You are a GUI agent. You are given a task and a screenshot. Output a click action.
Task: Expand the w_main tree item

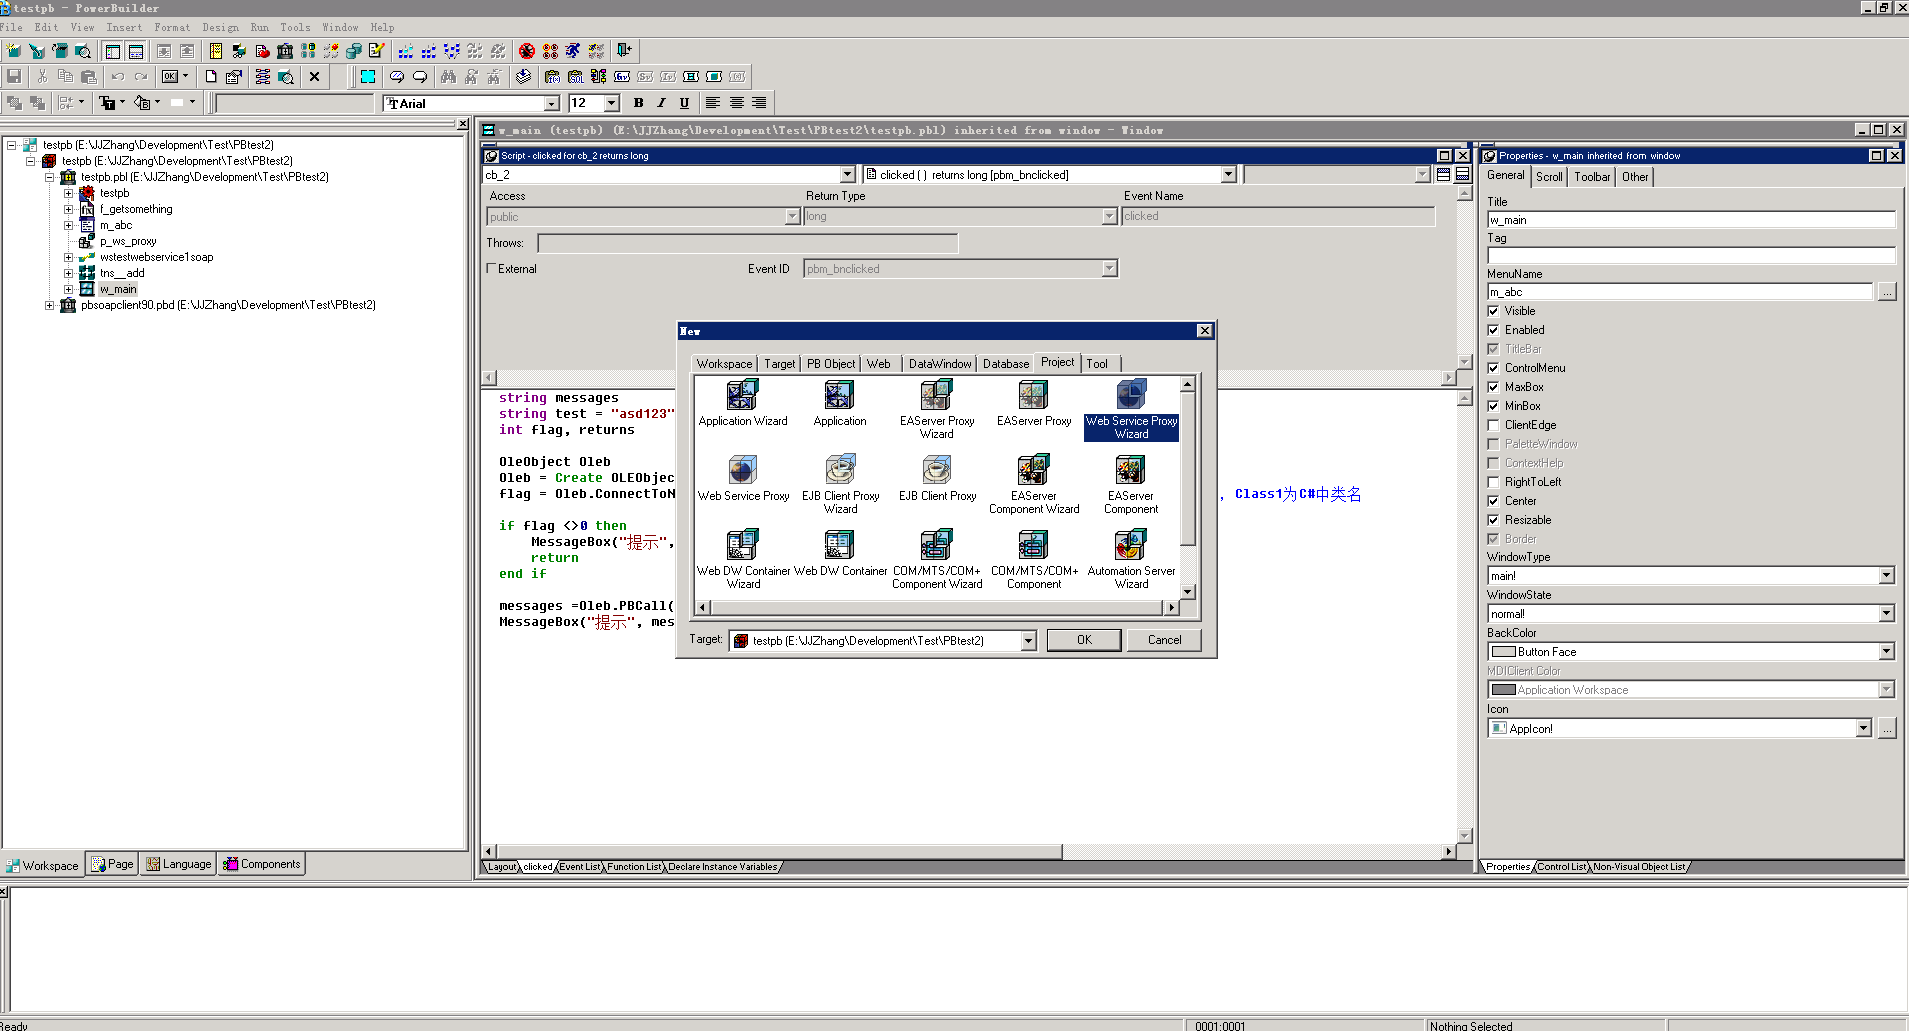[69, 288]
